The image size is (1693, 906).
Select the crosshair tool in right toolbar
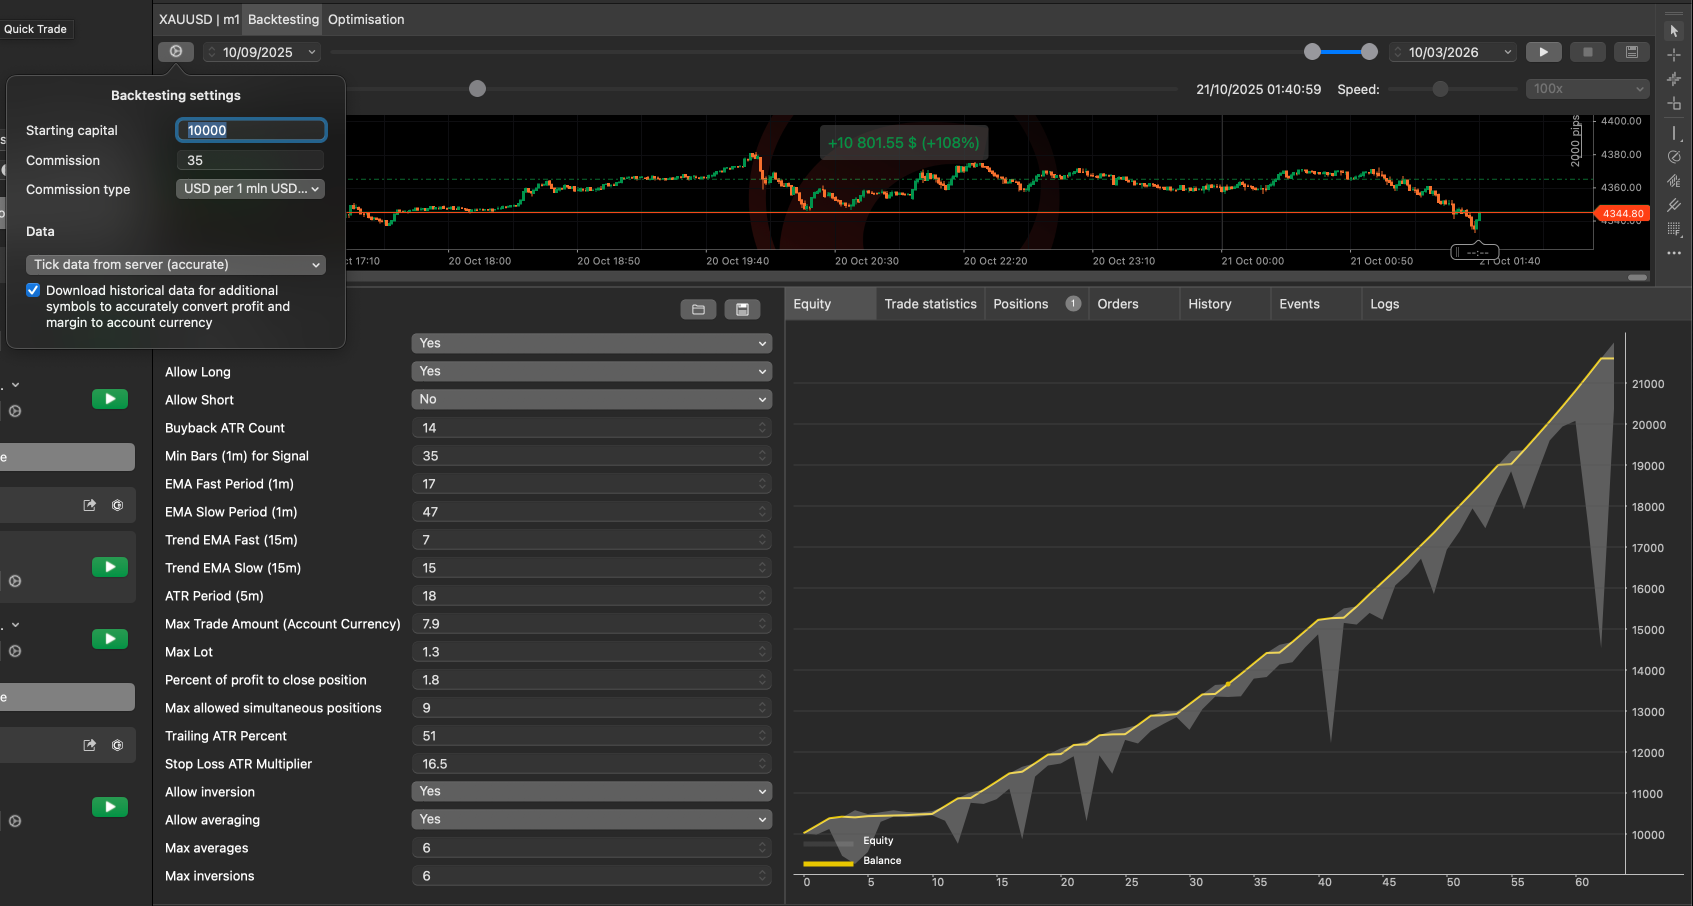coord(1674,55)
